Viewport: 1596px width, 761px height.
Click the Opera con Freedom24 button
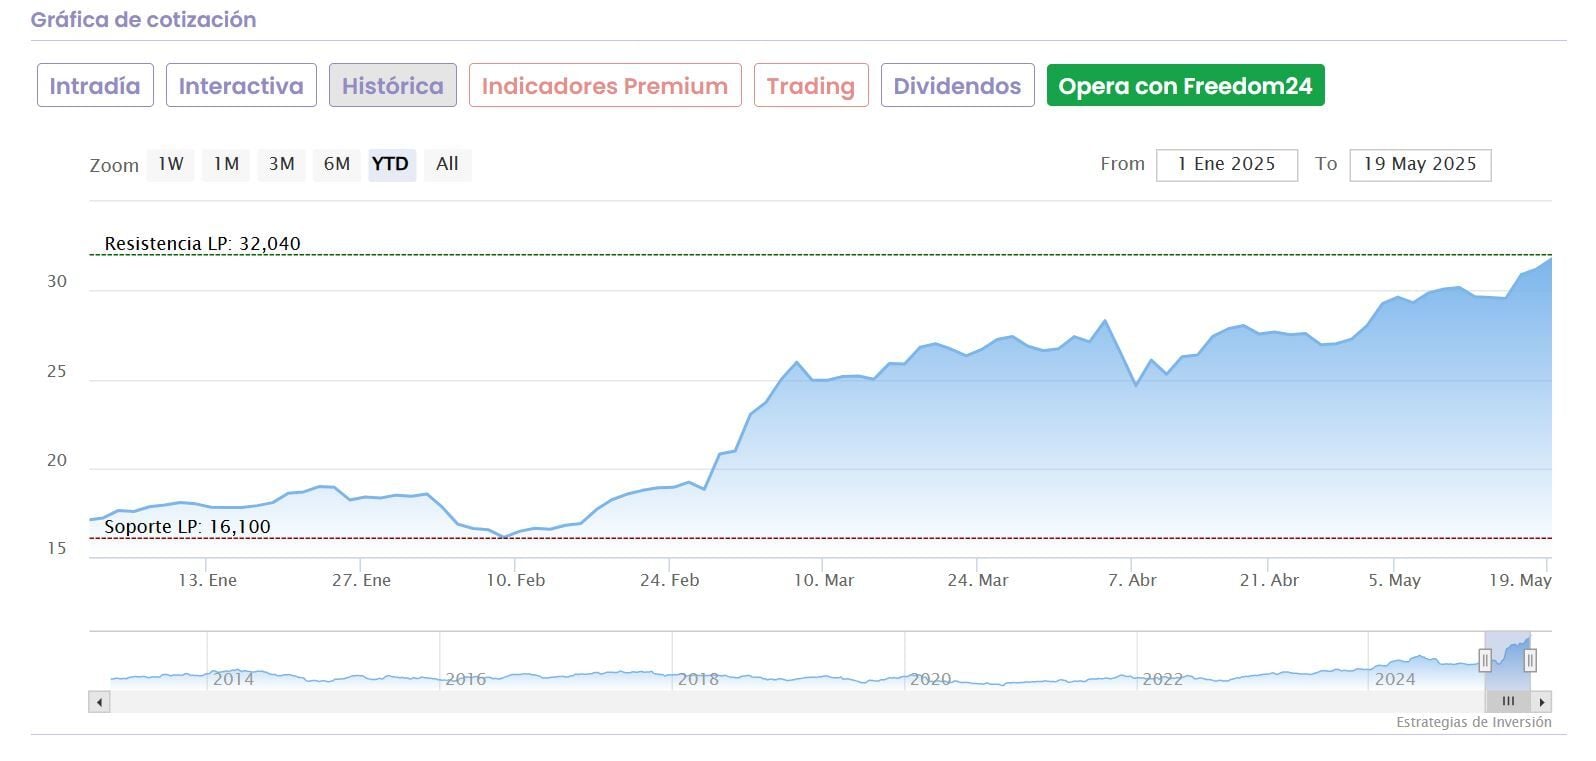1185,86
